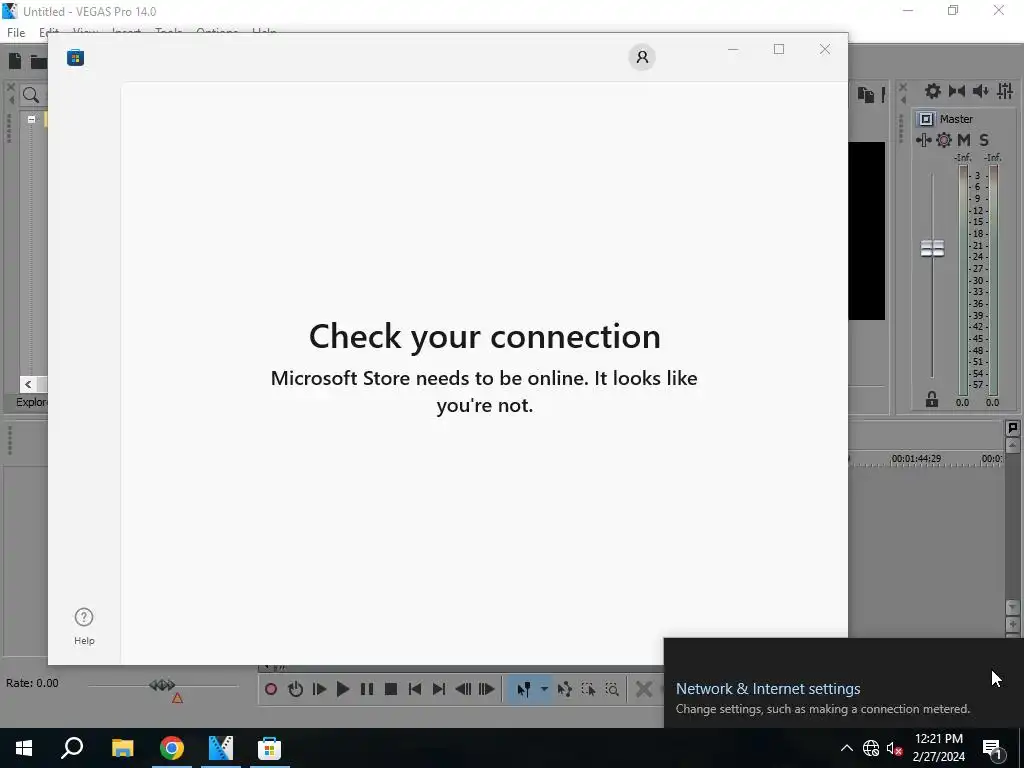Open the File menu in VEGAS Pro

pyautogui.click(x=16, y=33)
